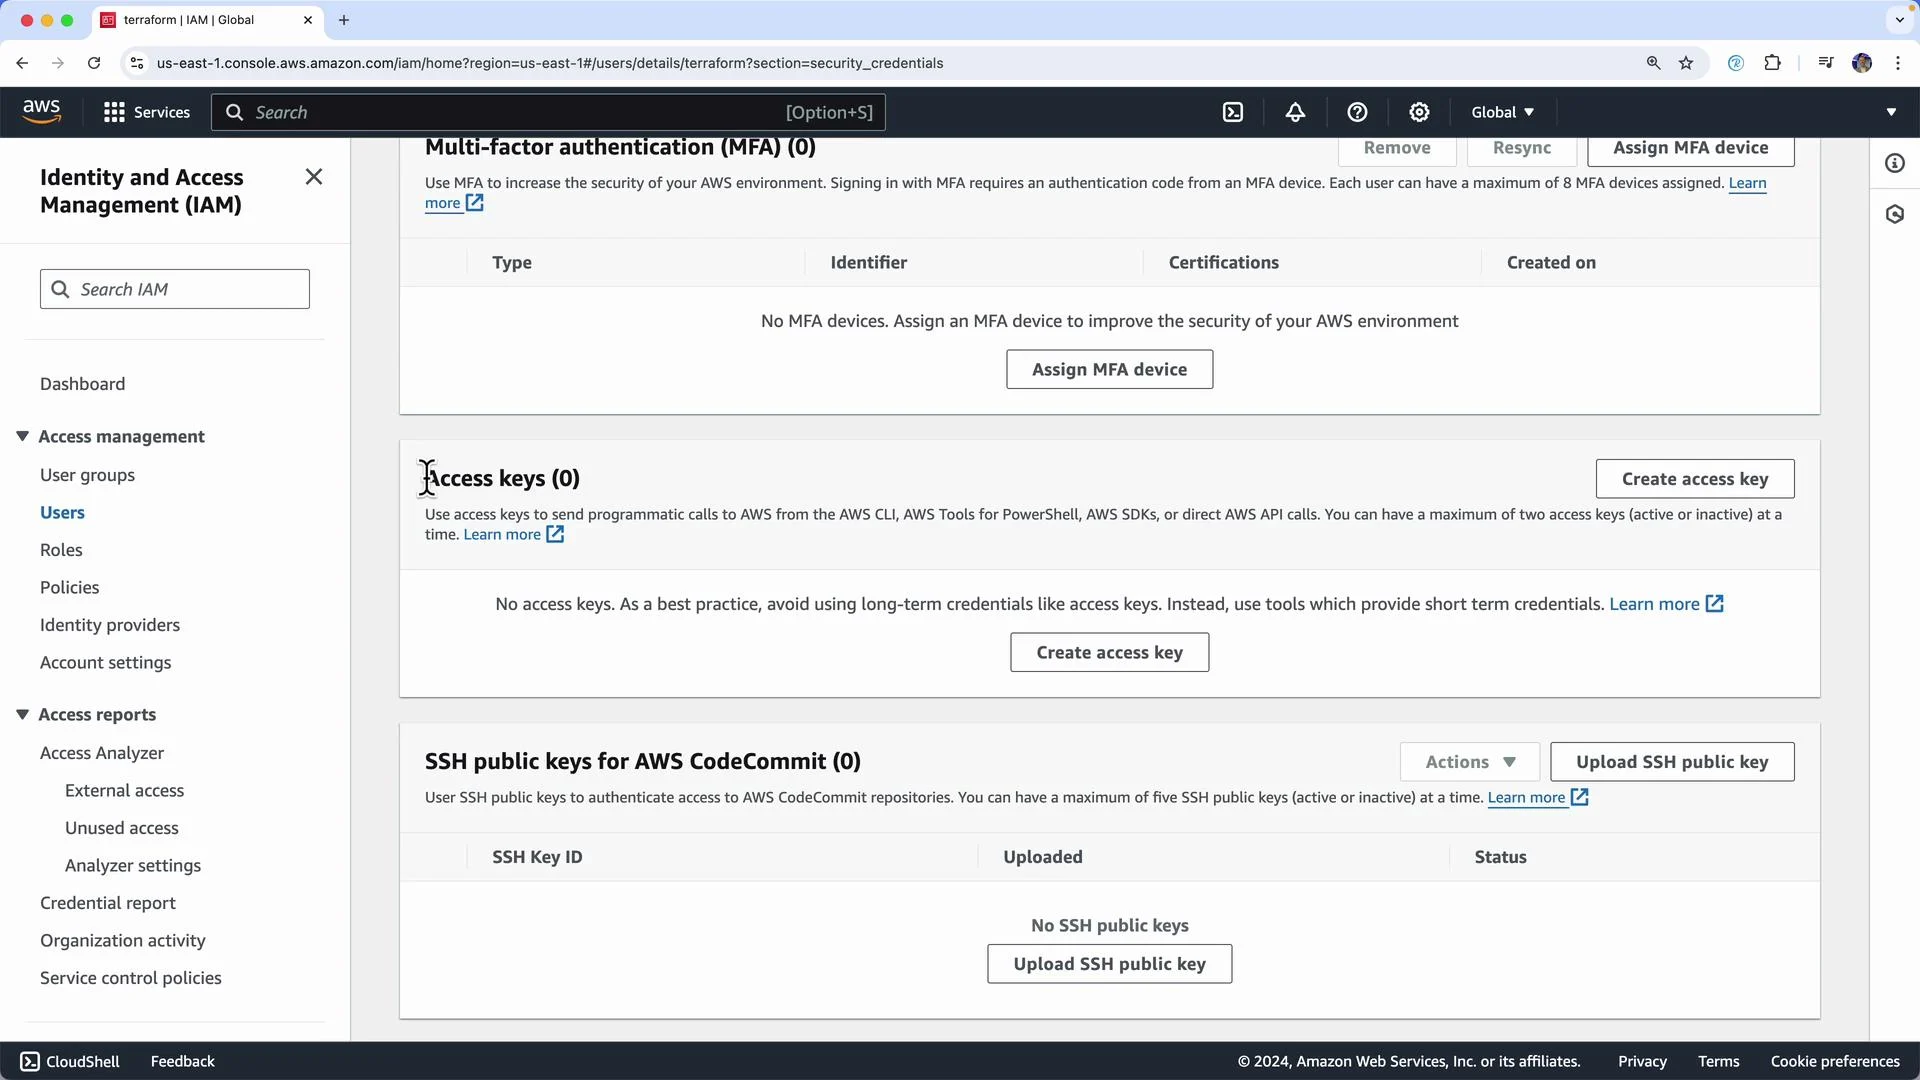Go to IAM Dashboard
Image resolution: width=1920 pixels, height=1080 pixels.
(82, 384)
